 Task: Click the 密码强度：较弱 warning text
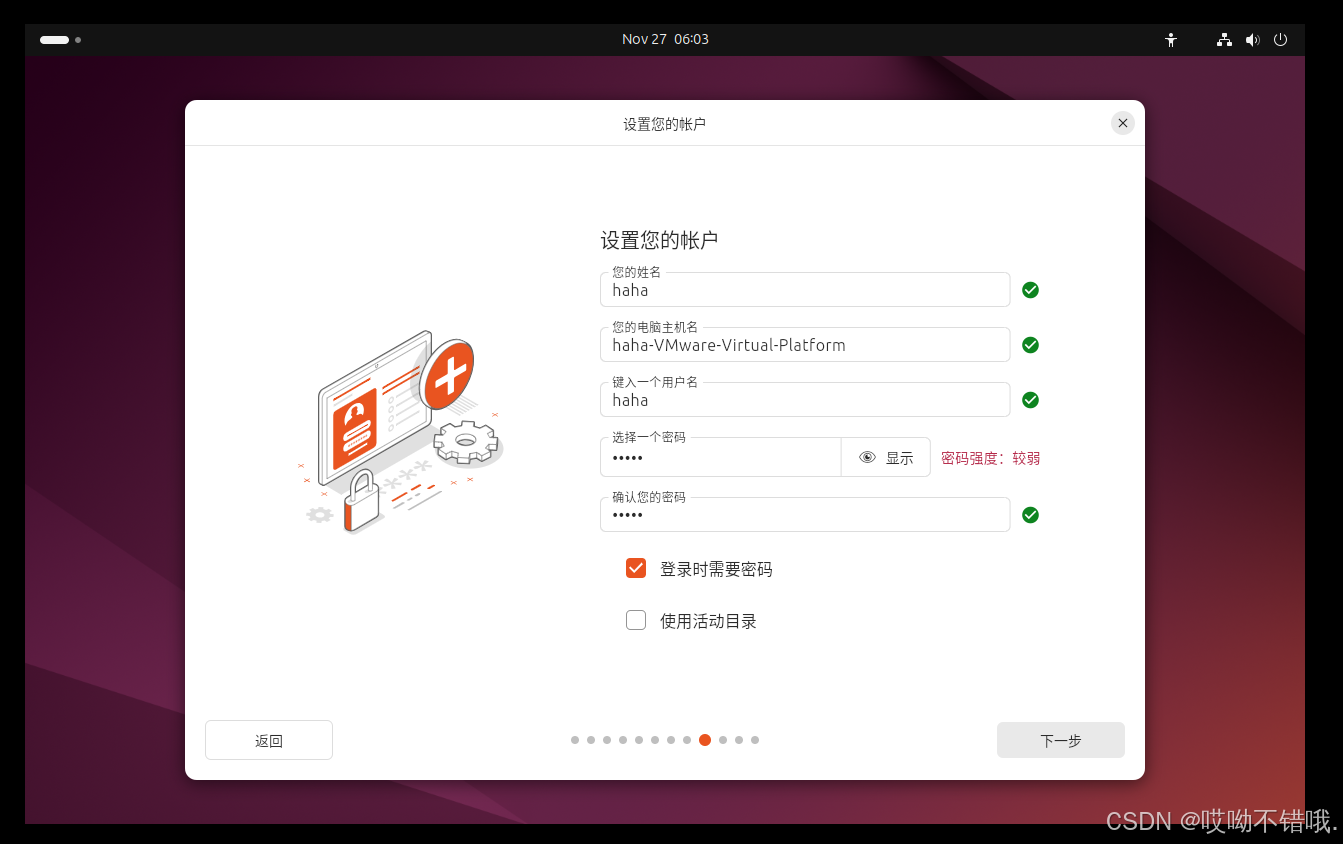coord(991,458)
